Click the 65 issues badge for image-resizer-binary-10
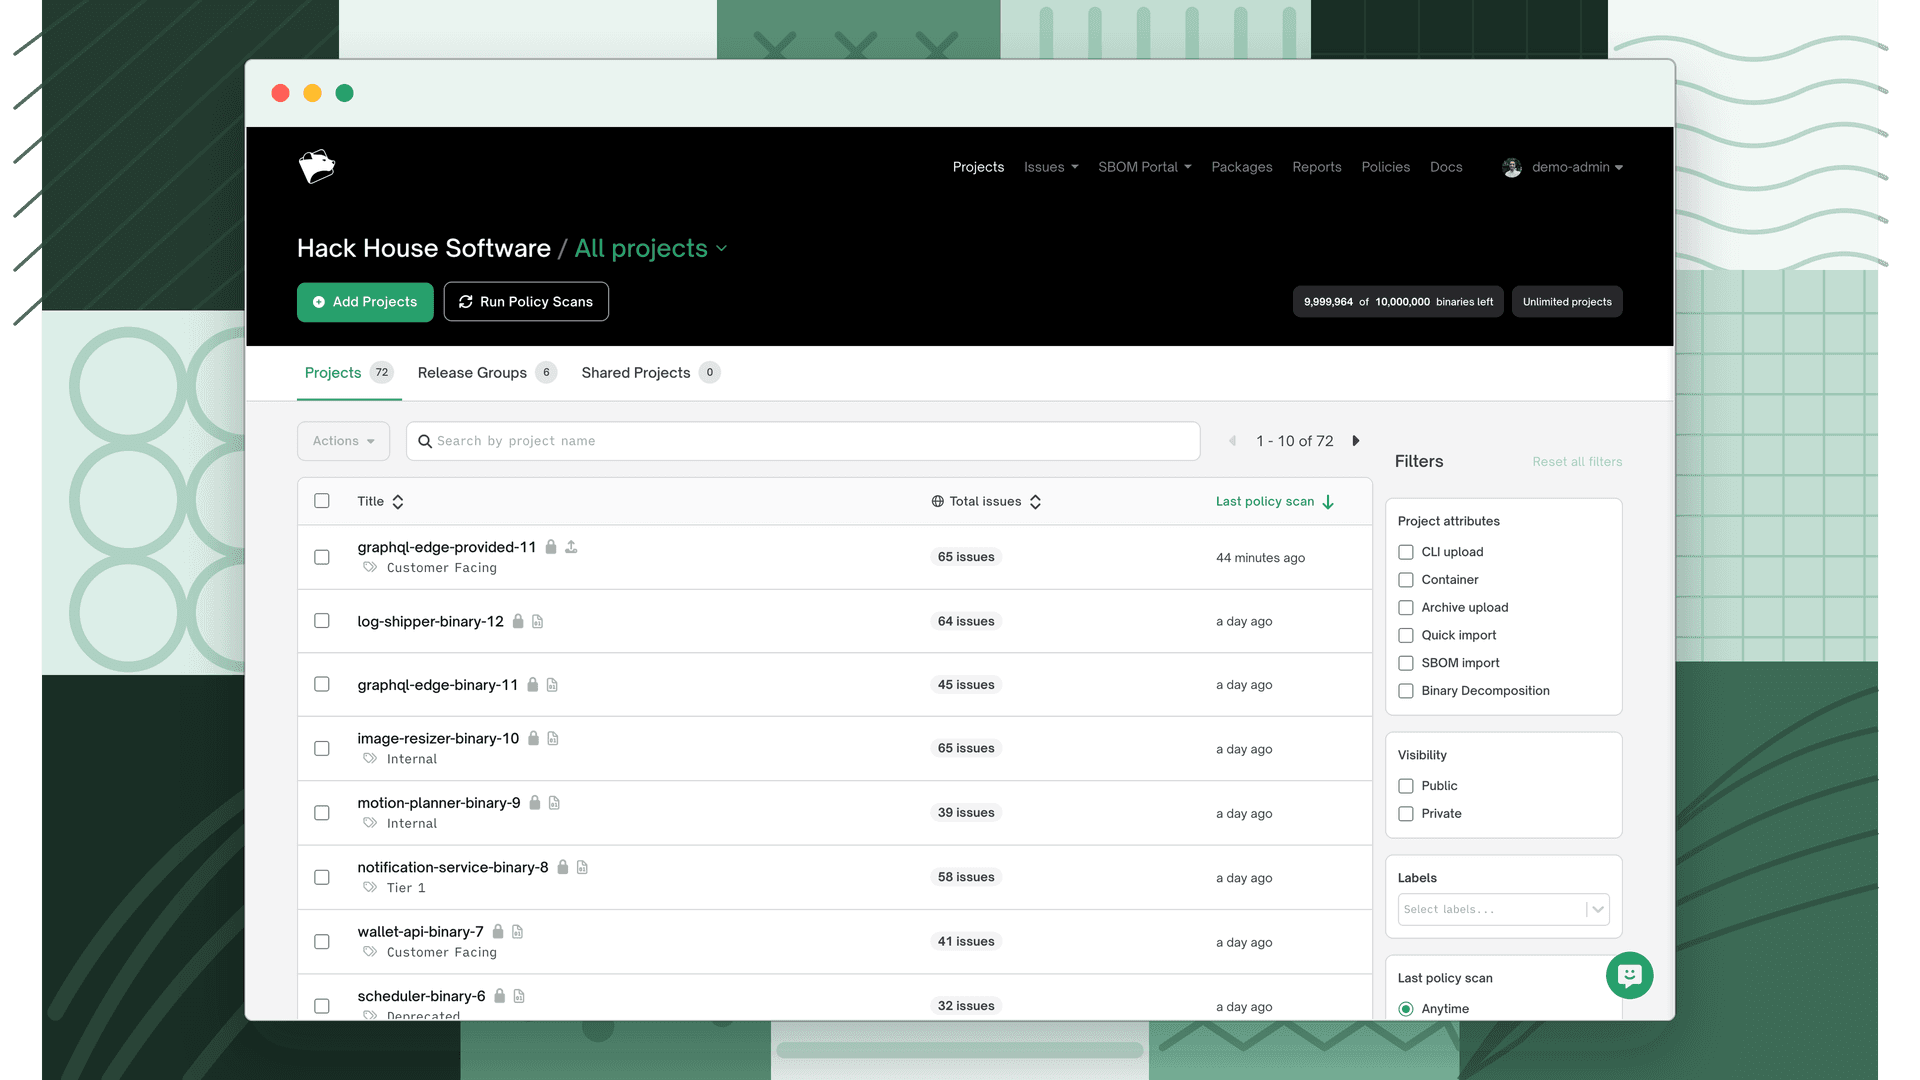The width and height of the screenshot is (1920, 1080). tap(966, 748)
